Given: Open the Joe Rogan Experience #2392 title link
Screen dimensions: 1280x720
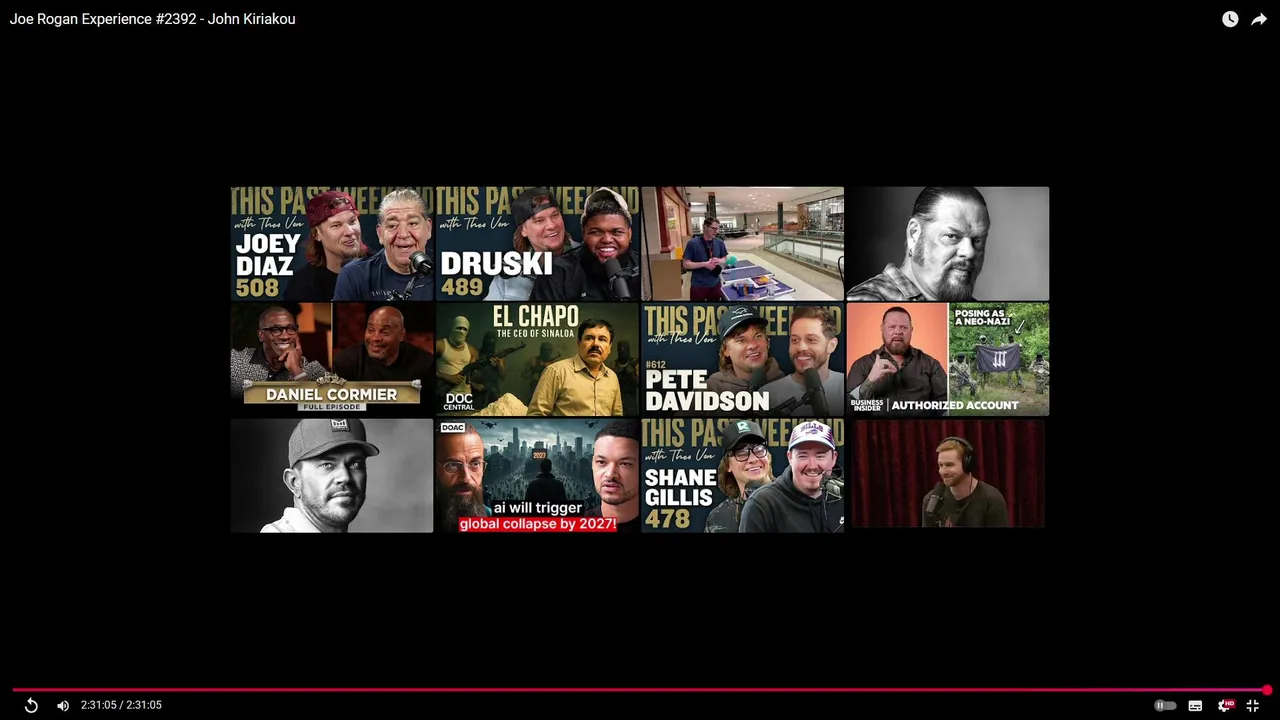Looking at the screenshot, I should (x=153, y=19).
